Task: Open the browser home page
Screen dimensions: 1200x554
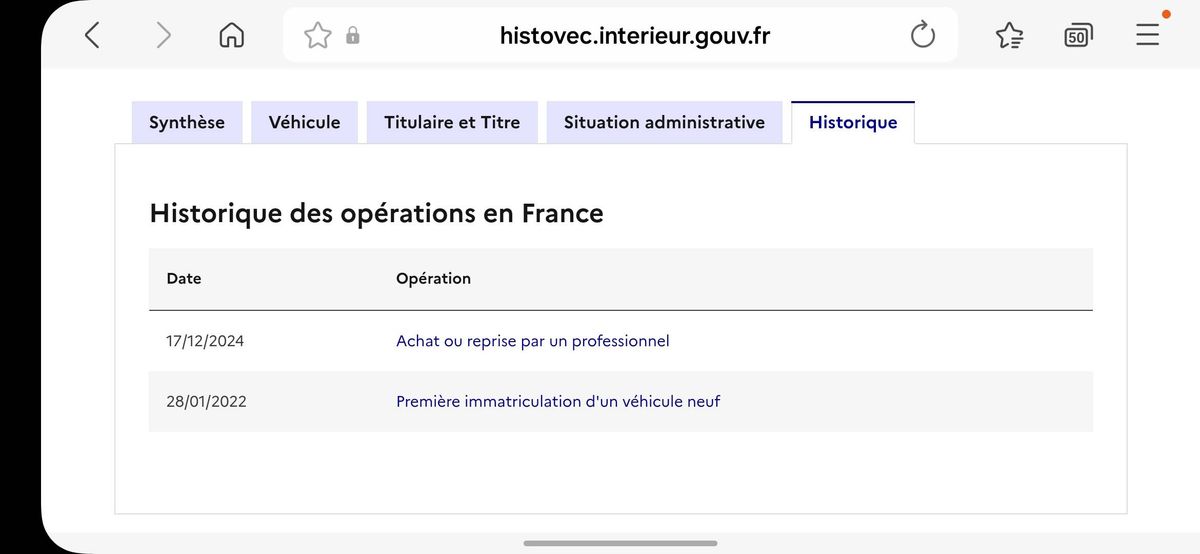Action: tap(231, 36)
